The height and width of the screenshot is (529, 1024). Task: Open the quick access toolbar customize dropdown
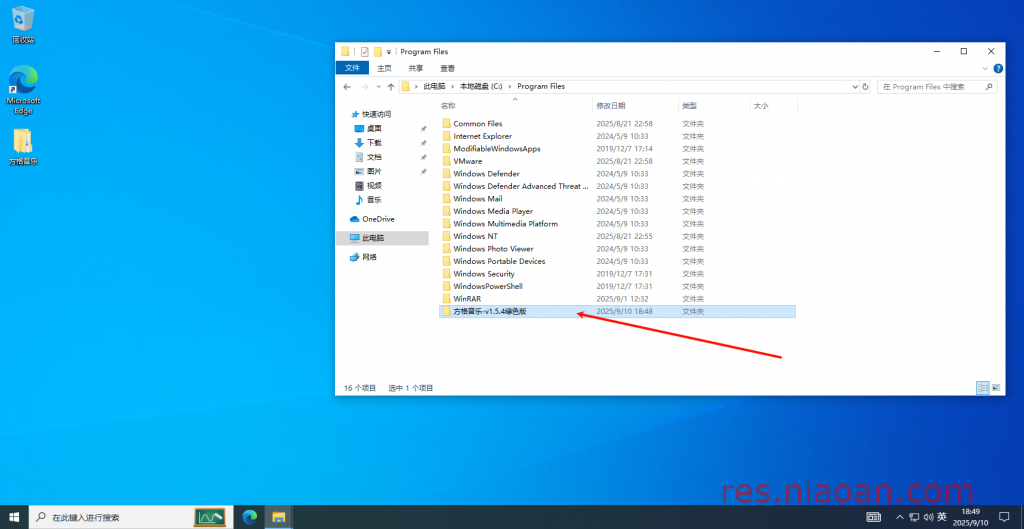tap(389, 52)
